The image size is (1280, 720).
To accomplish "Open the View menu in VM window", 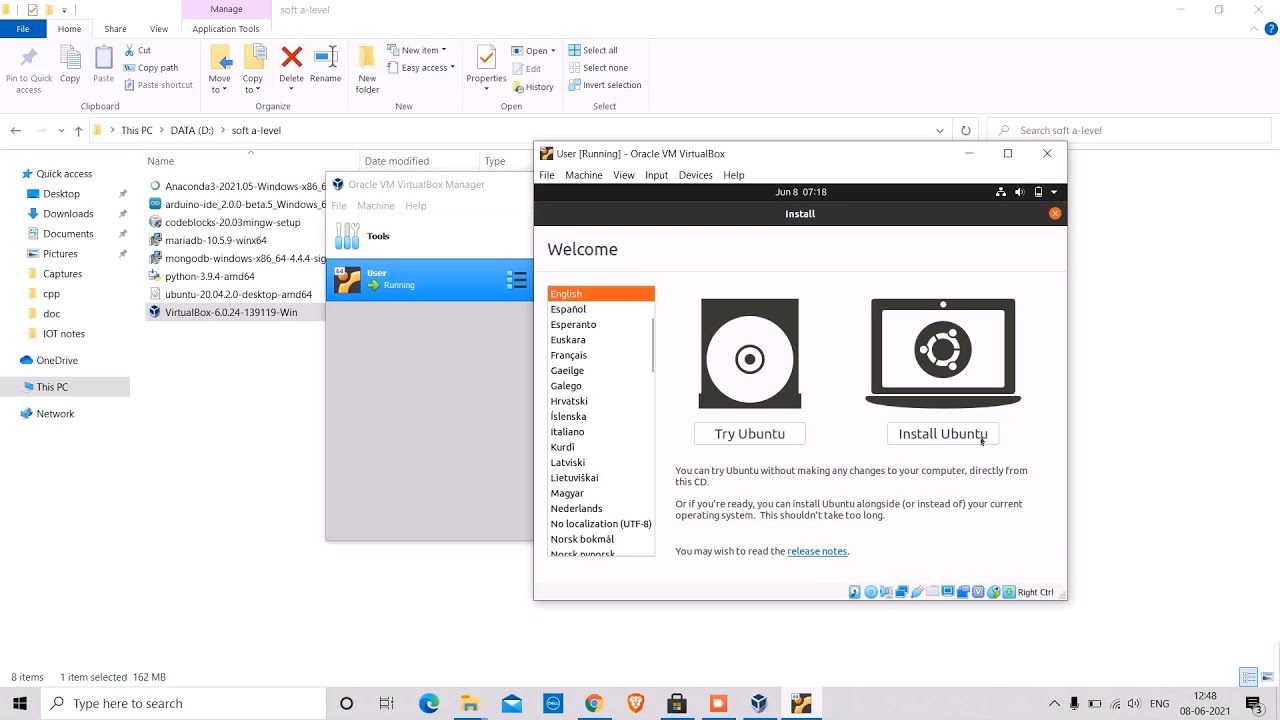I will click(624, 175).
